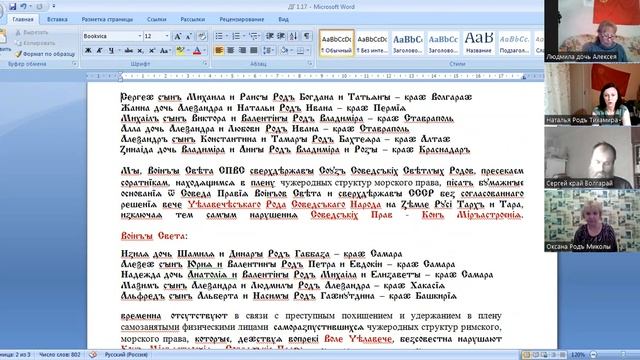Change language Русский (Россия) in status bar
Viewport: 640px width, 360px height.
point(126,355)
